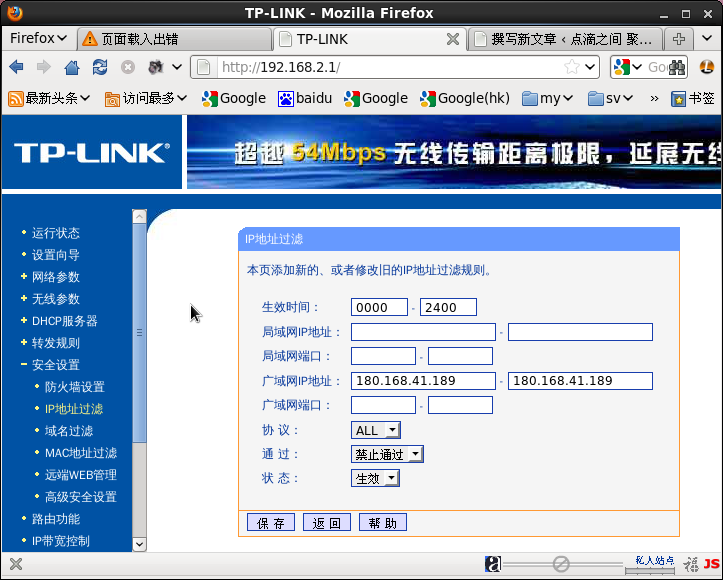Open the URL history dropdown arrow
The height and width of the screenshot is (580, 723).
590,67
